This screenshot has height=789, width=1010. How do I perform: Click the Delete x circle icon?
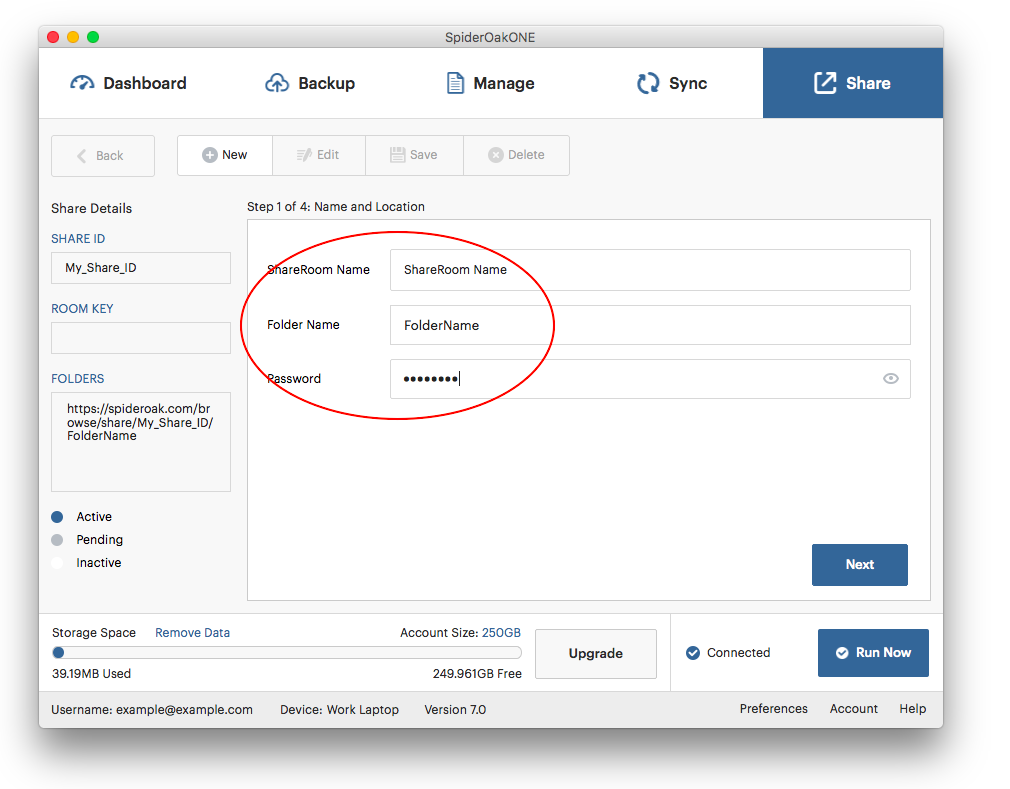click(x=495, y=155)
